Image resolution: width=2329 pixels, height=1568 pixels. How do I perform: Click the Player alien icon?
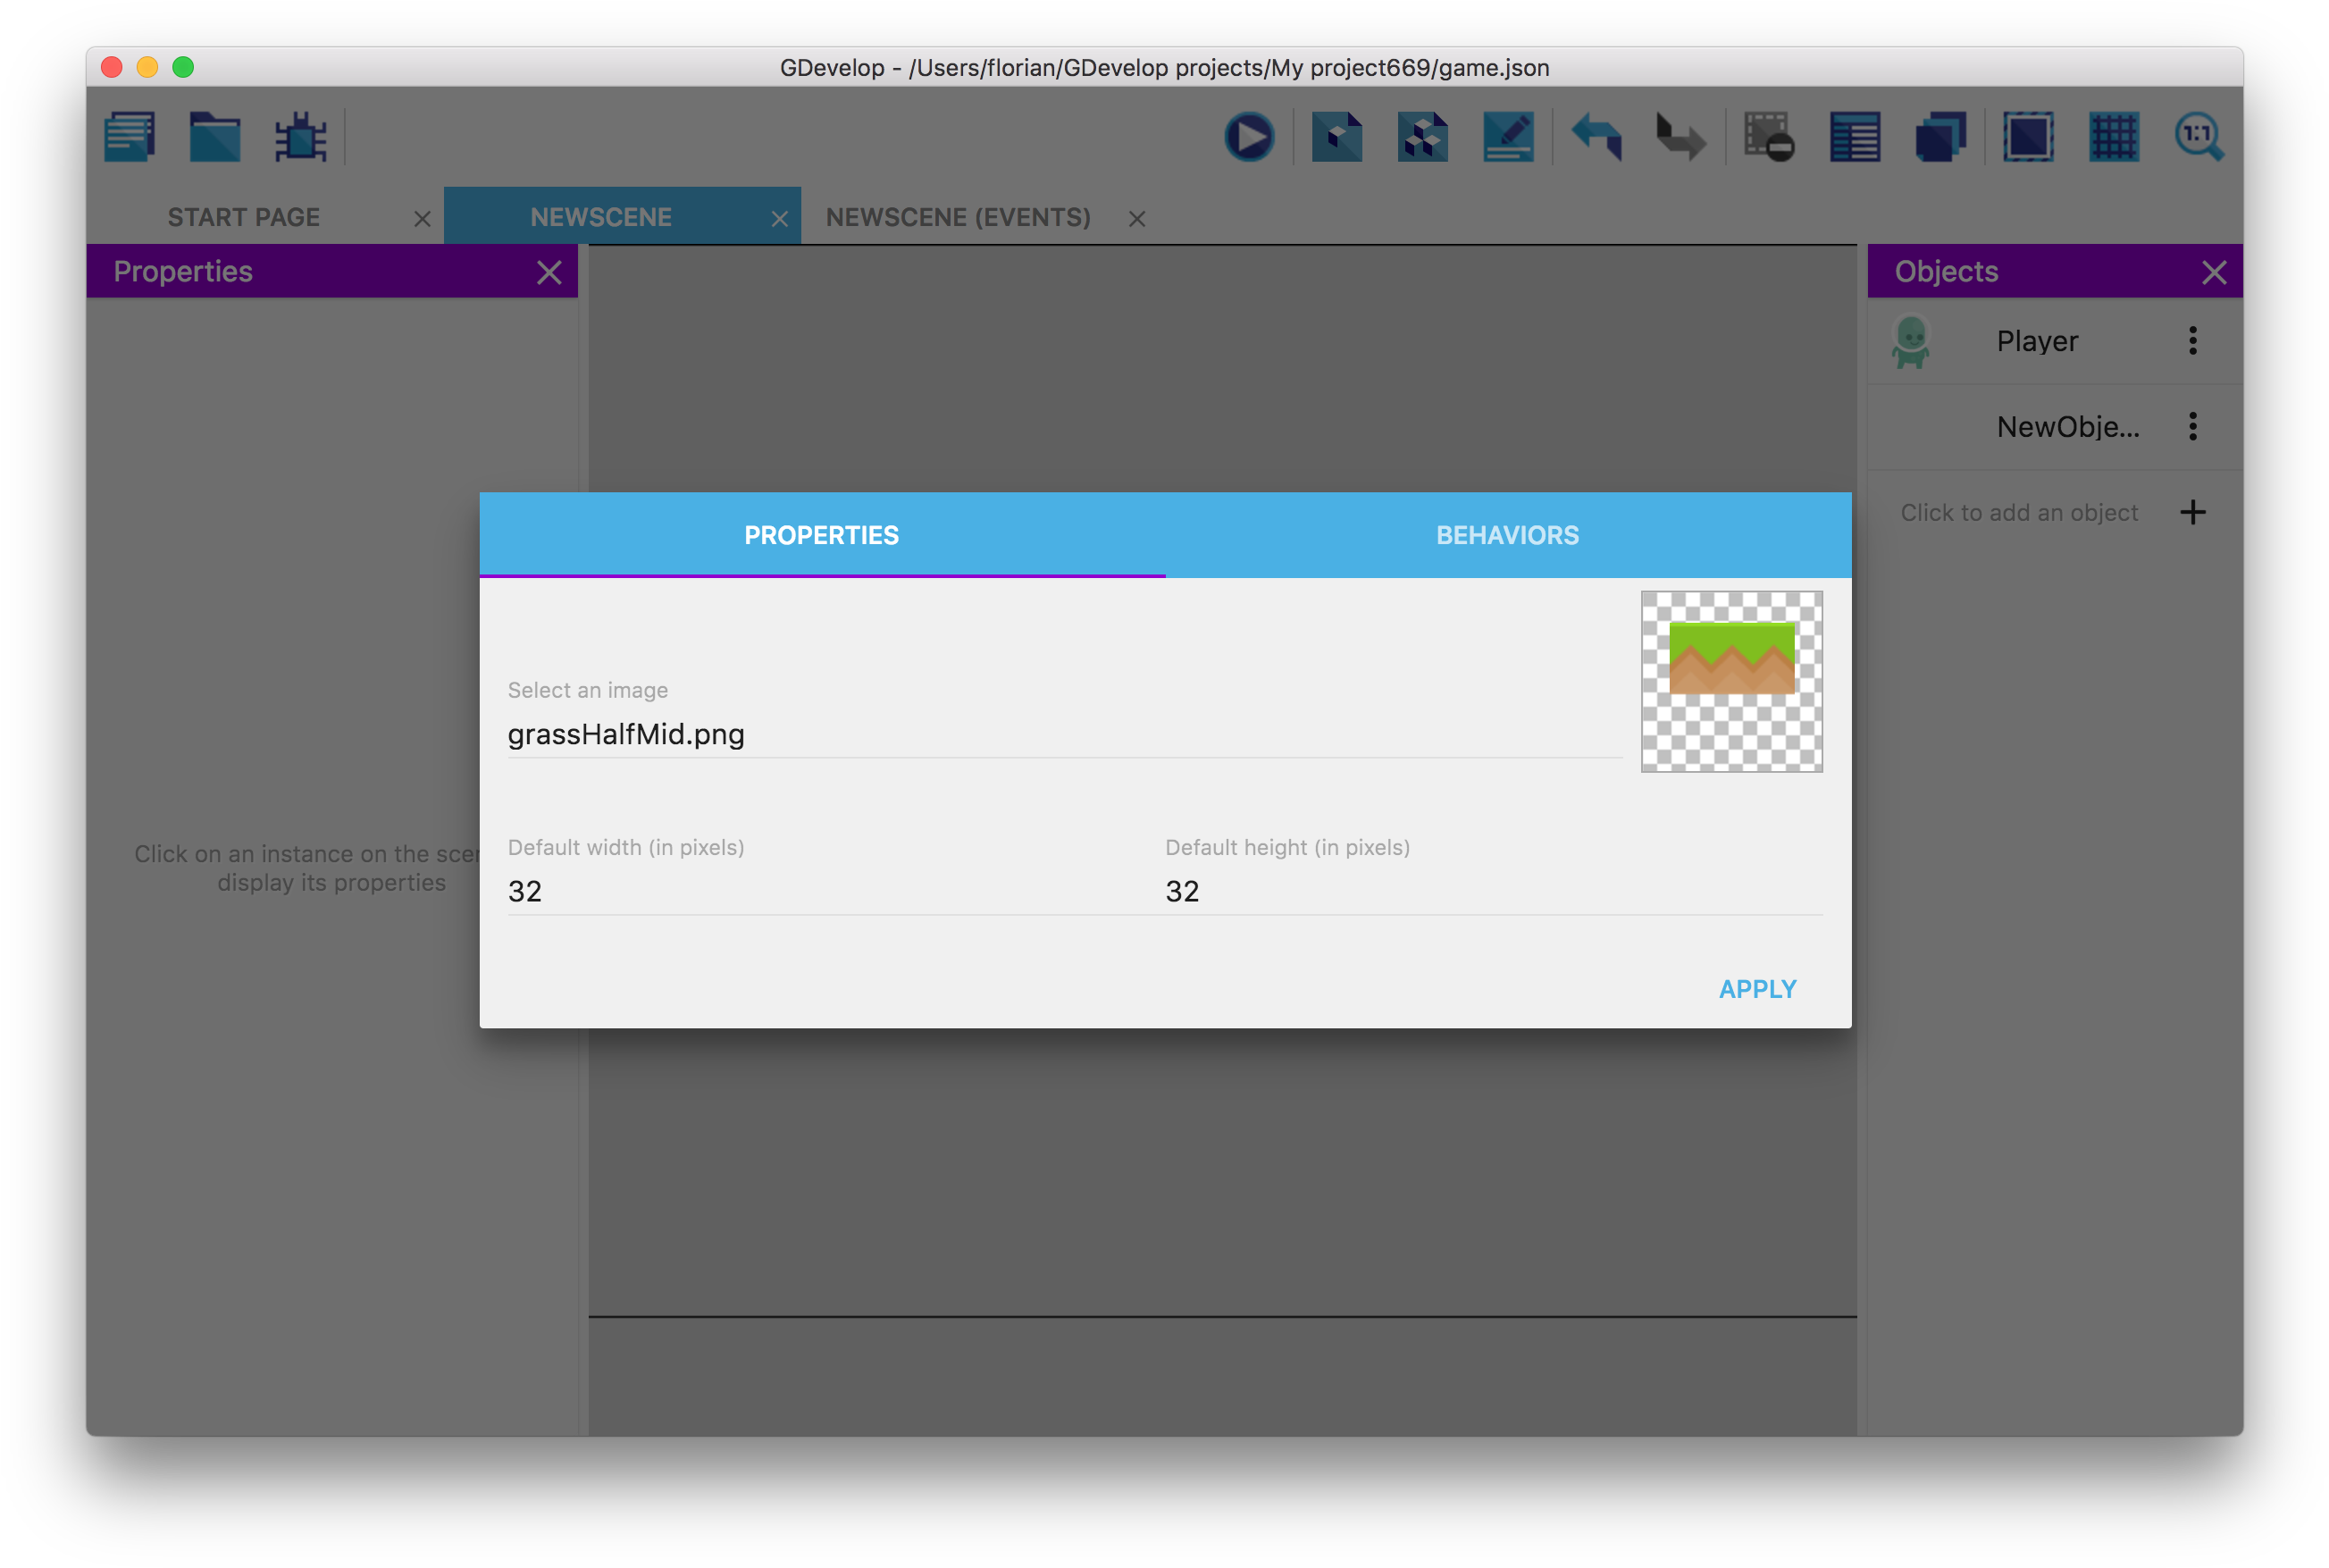click(1910, 341)
